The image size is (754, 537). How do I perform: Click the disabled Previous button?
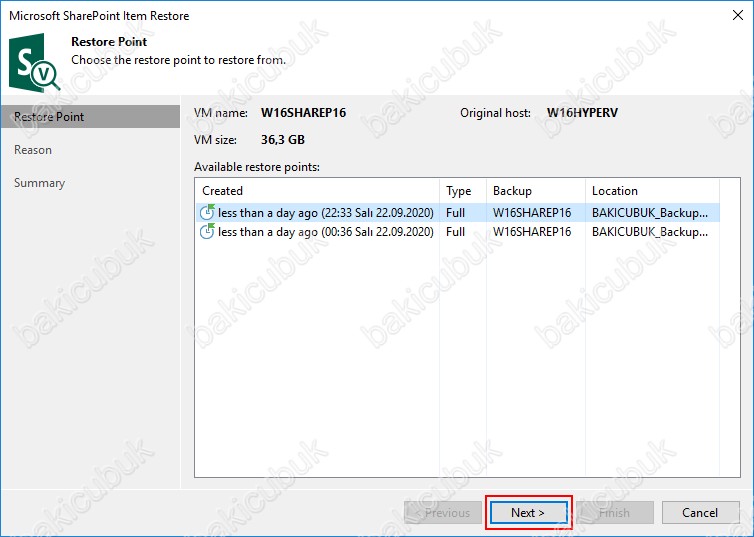click(442, 512)
